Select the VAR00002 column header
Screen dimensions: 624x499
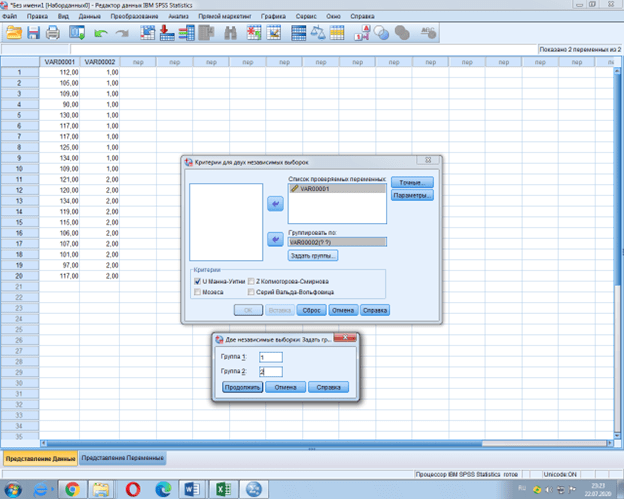point(99,62)
